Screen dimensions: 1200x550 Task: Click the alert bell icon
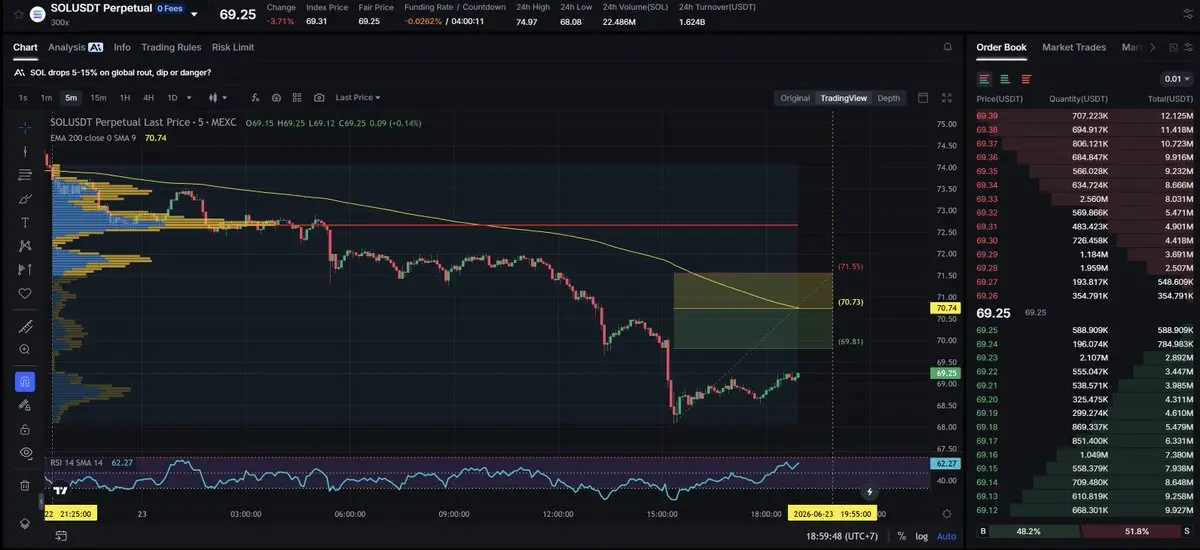947,47
